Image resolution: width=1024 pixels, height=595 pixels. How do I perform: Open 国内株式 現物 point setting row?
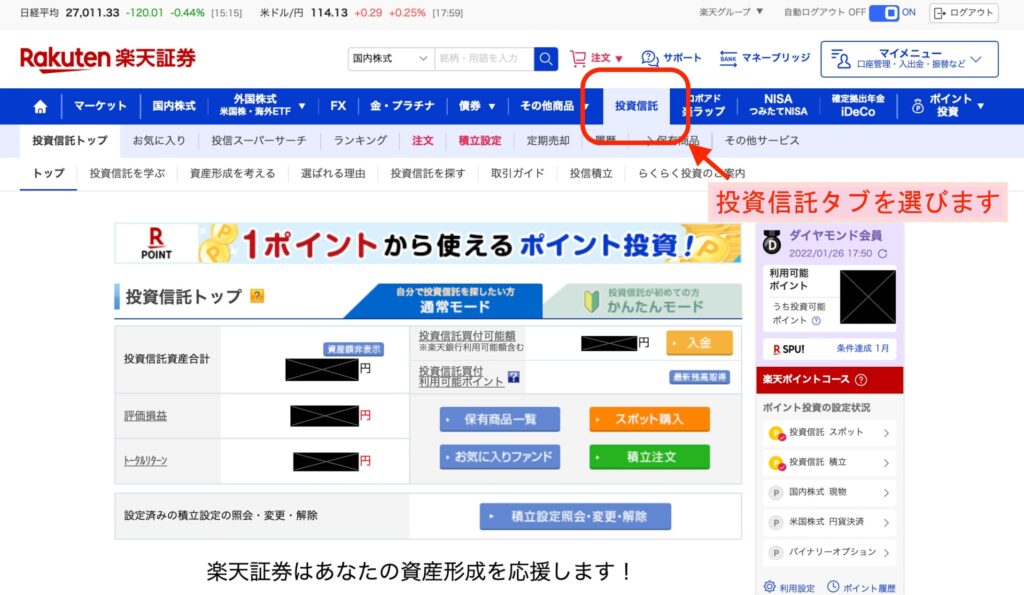829,492
